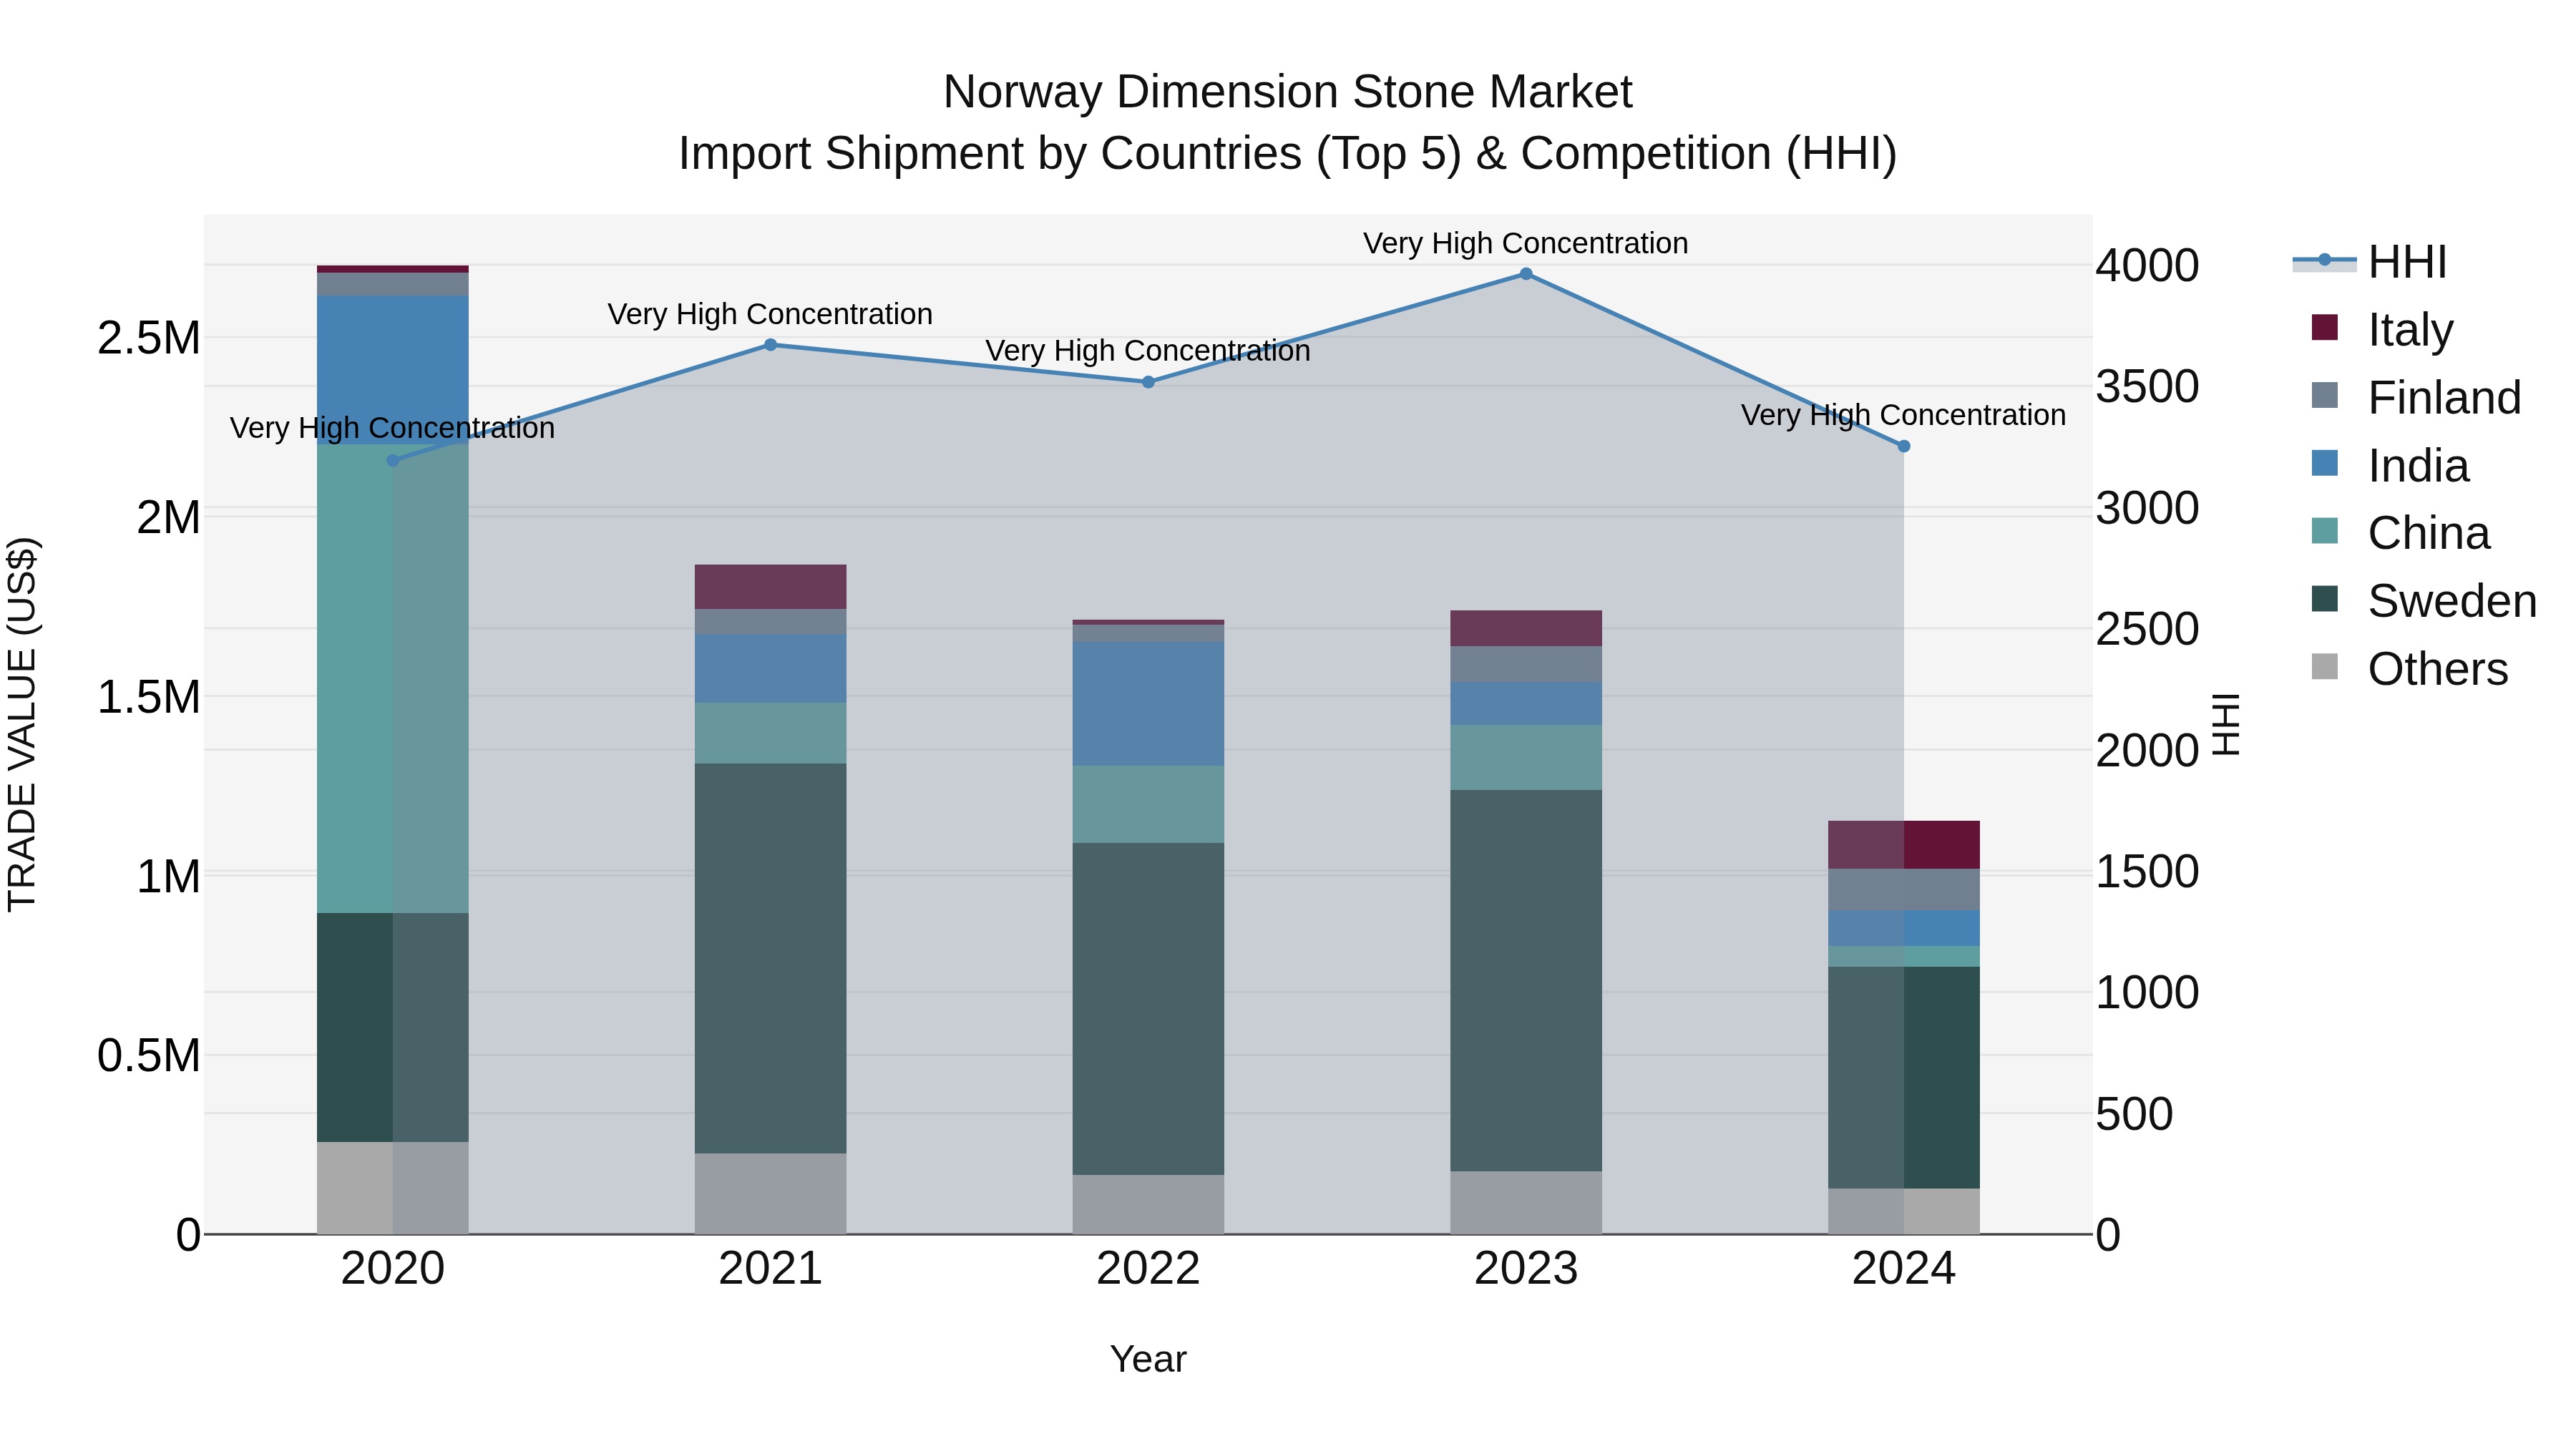This screenshot has width=2576, height=1449.
Task: Click the China segment of the 2020 bar
Action: tap(393, 678)
